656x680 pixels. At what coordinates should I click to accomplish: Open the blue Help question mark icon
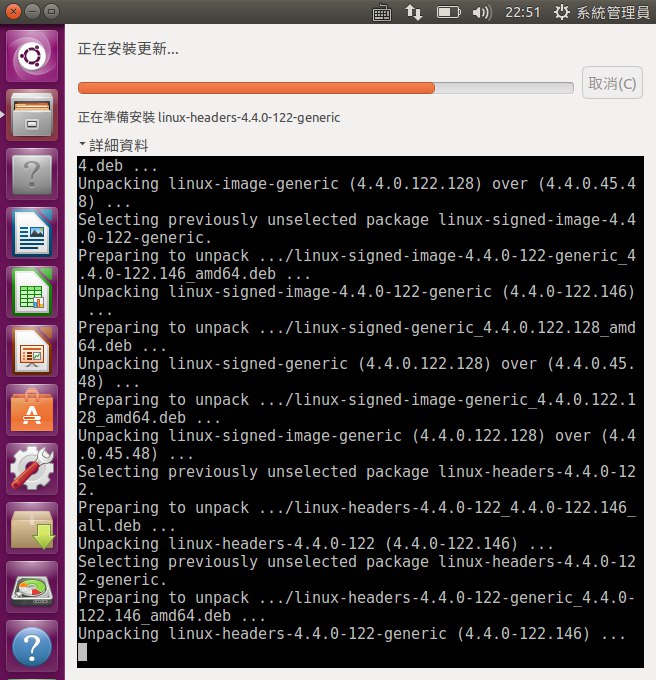pos(32,646)
